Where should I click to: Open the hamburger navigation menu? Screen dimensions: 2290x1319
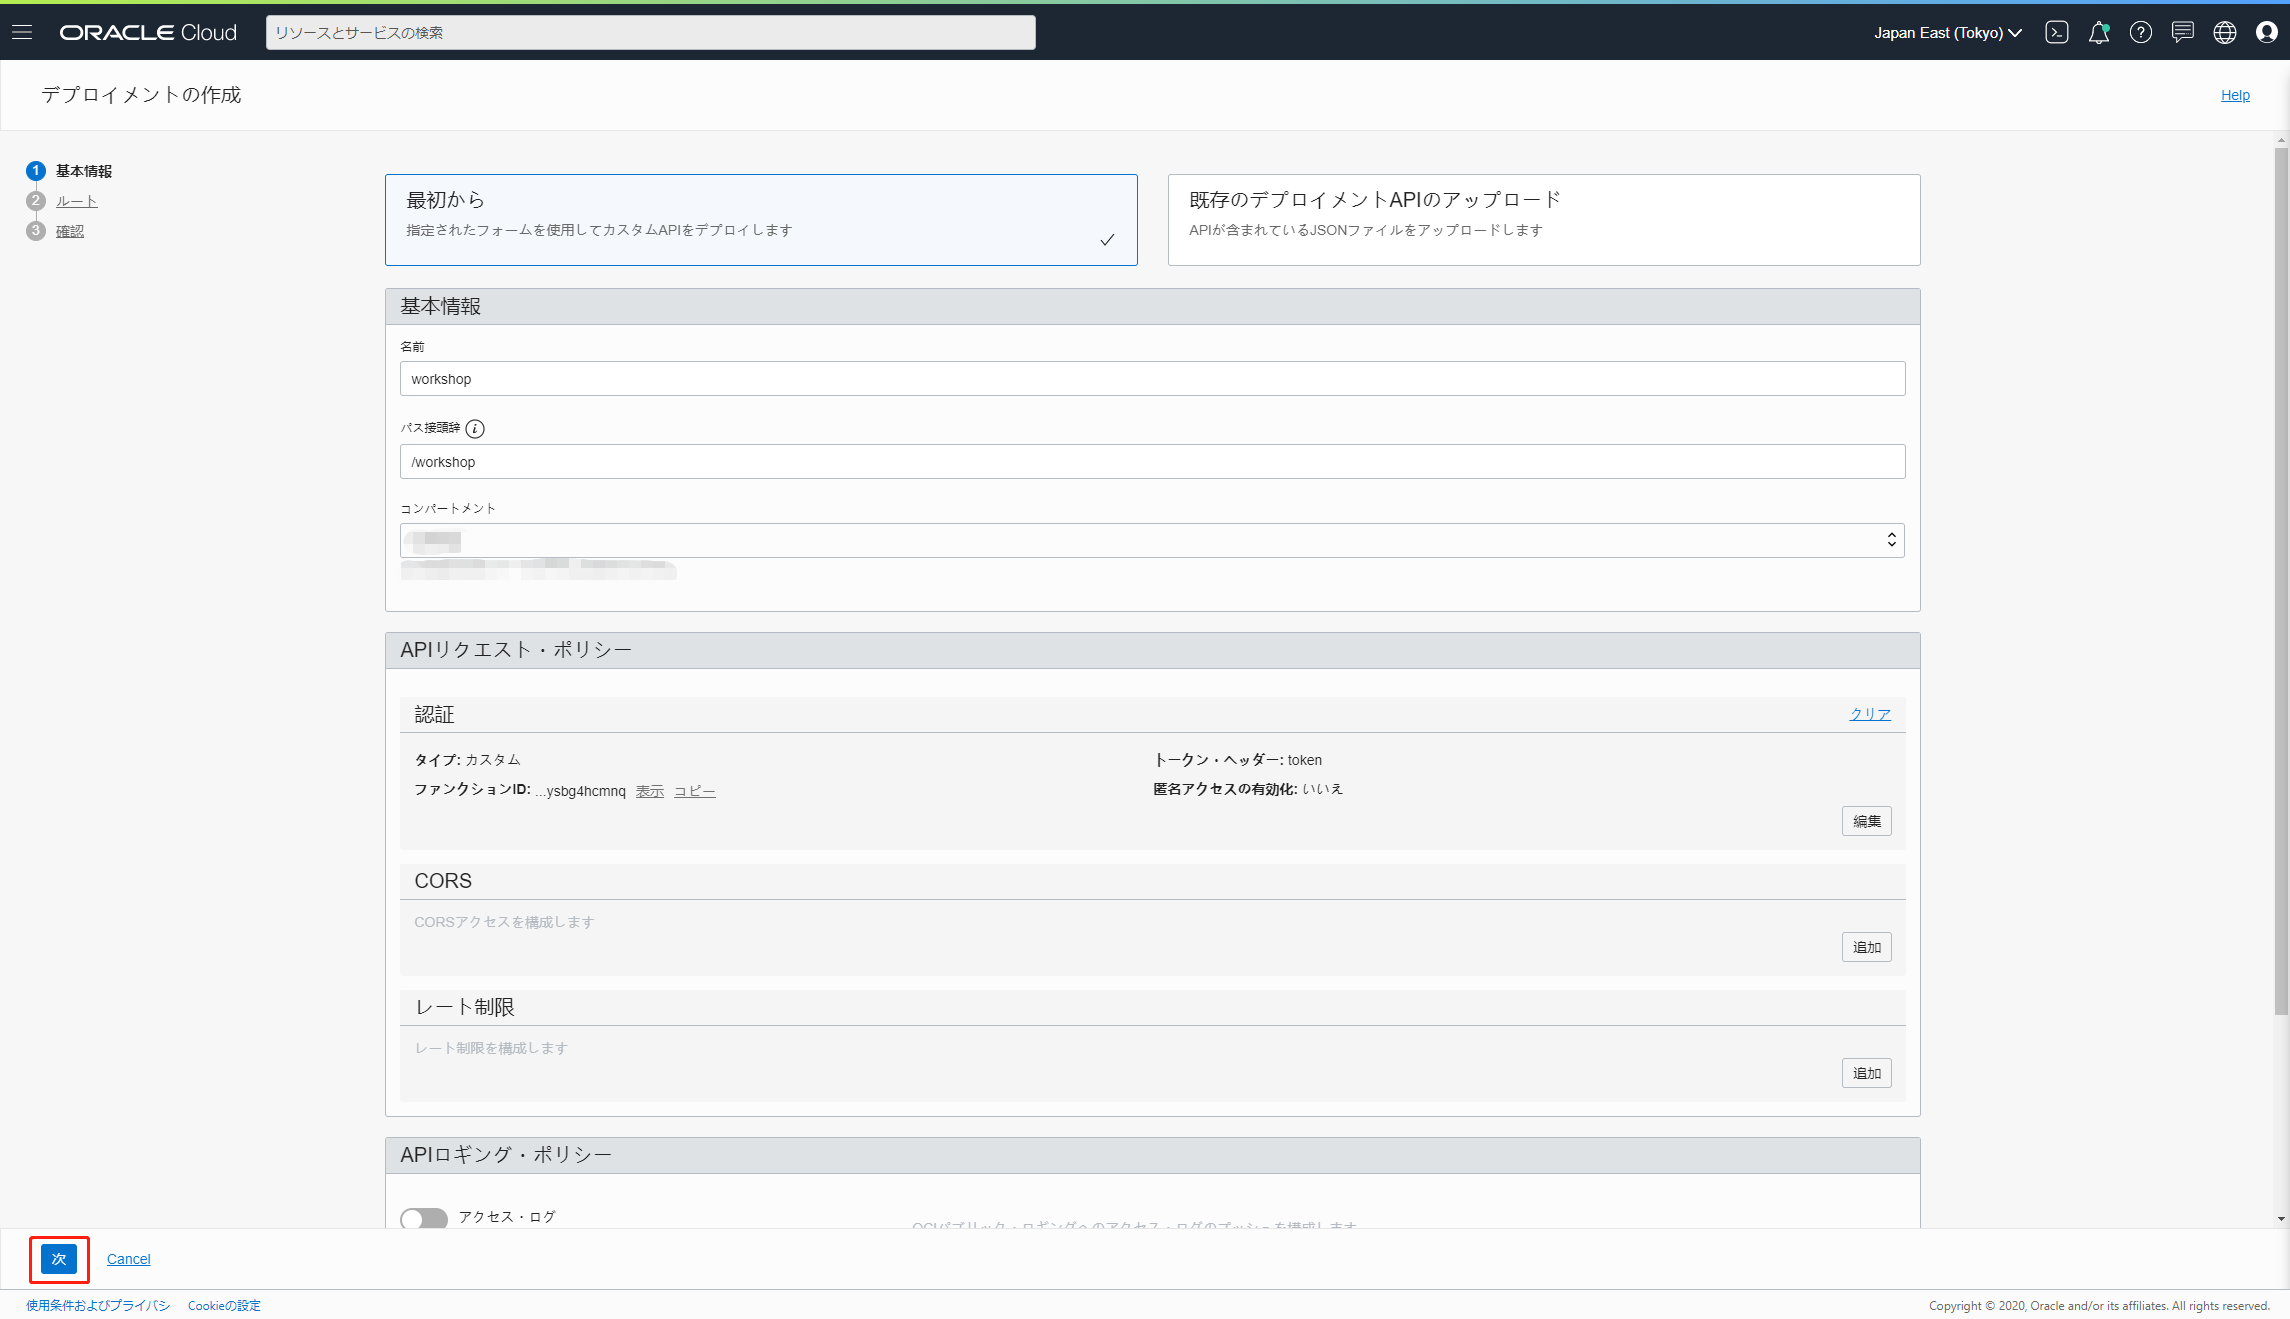click(x=22, y=32)
